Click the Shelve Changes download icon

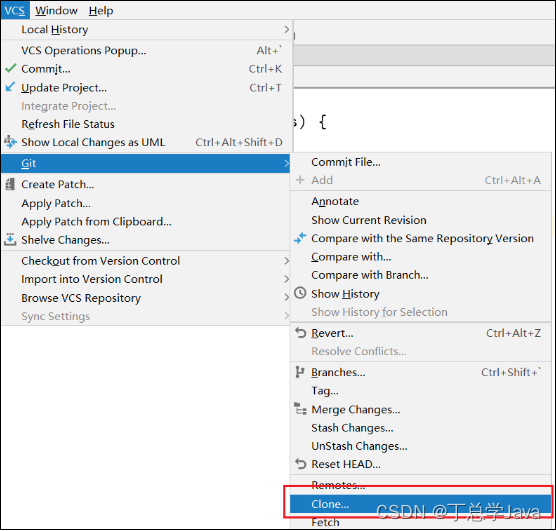pyautogui.click(x=10, y=239)
